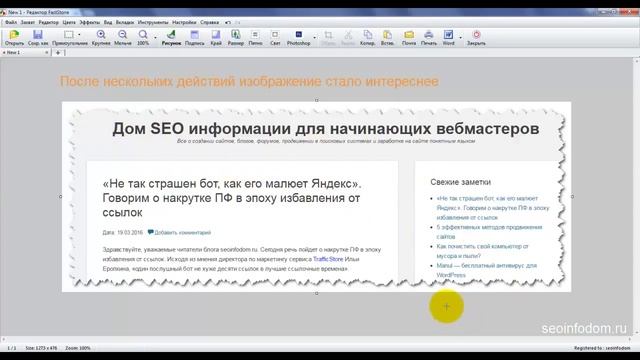Click the vertical scrollbar down arrow
The width and height of the screenshot is (640, 360).
(637, 333)
